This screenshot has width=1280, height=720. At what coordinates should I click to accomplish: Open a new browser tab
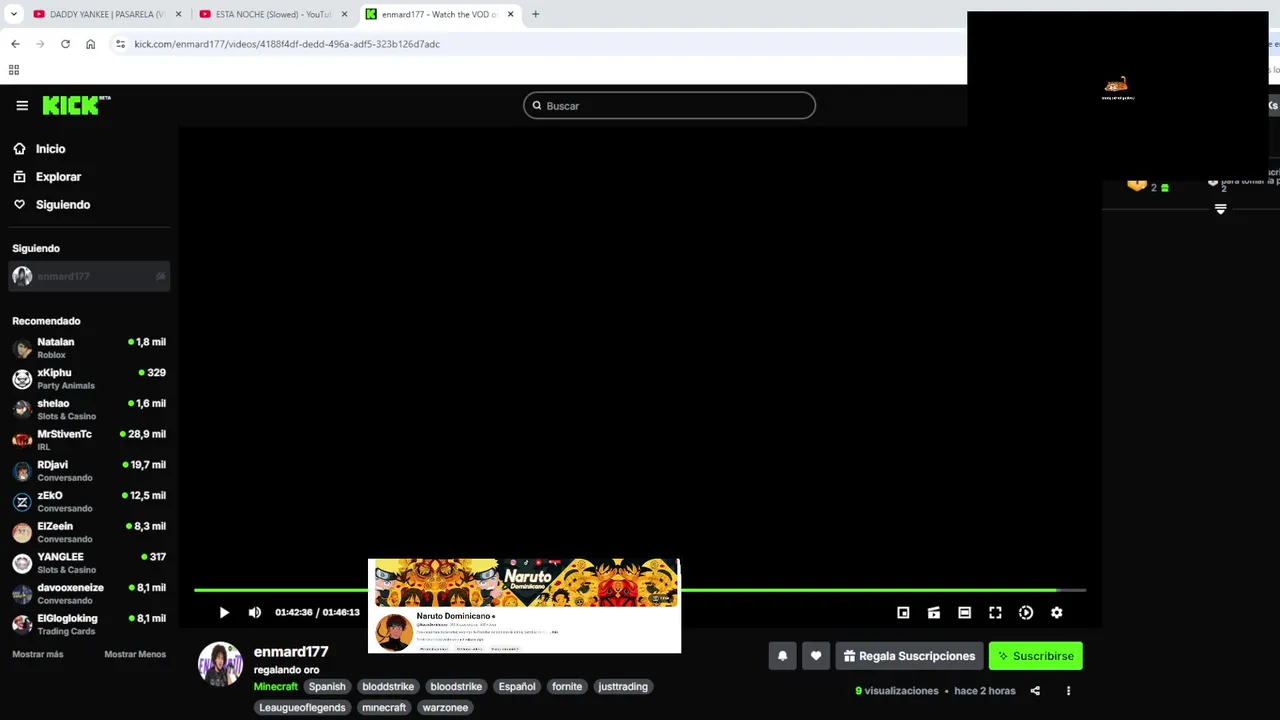point(535,14)
